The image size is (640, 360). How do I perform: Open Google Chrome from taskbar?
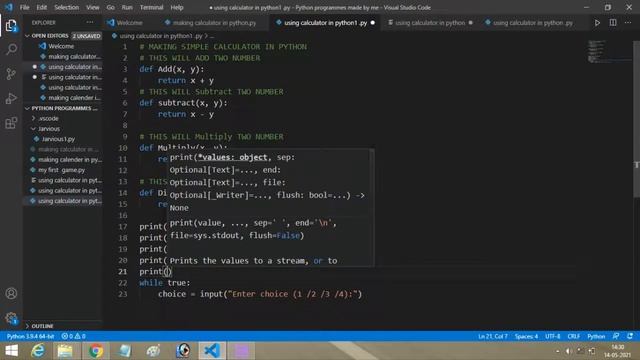tap(96, 351)
